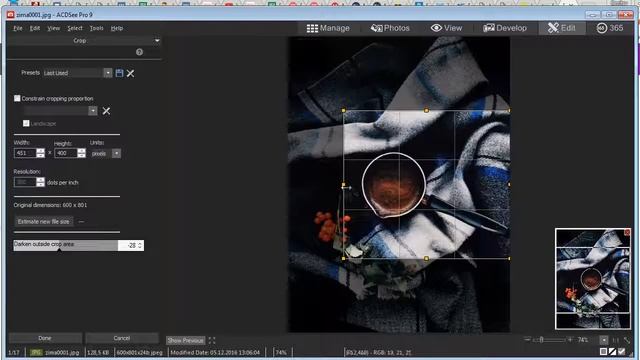
Task: Open the View menu
Action: tap(53, 28)
